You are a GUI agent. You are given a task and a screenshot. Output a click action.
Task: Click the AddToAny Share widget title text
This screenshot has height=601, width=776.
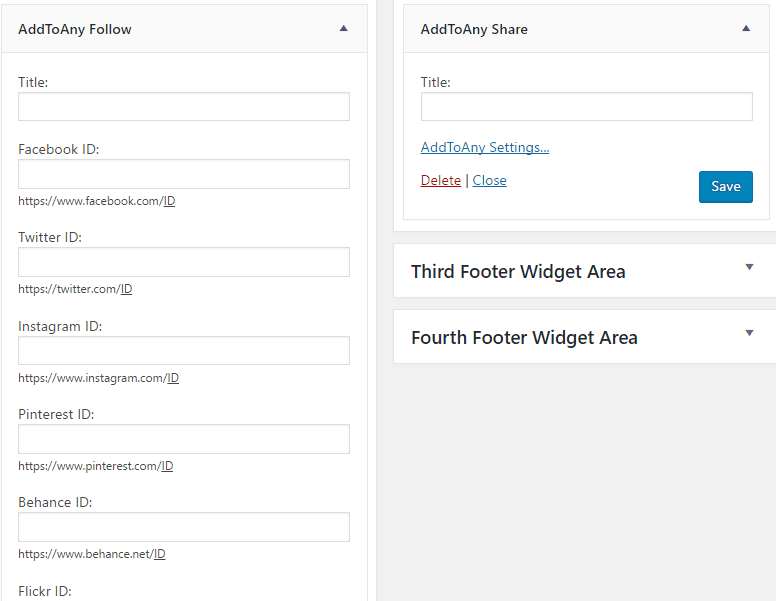point(474,29)
